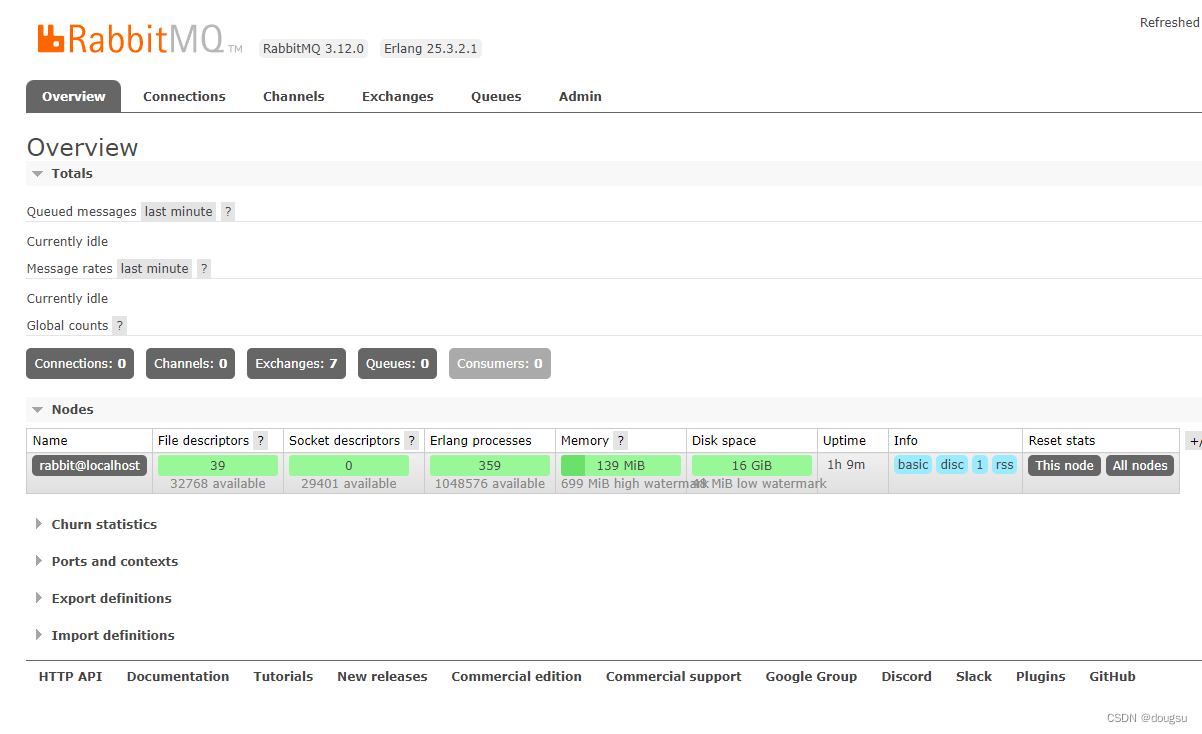1202x734 pixels.
Task: Reset stats for All nodes
Action: [1140, 466]
